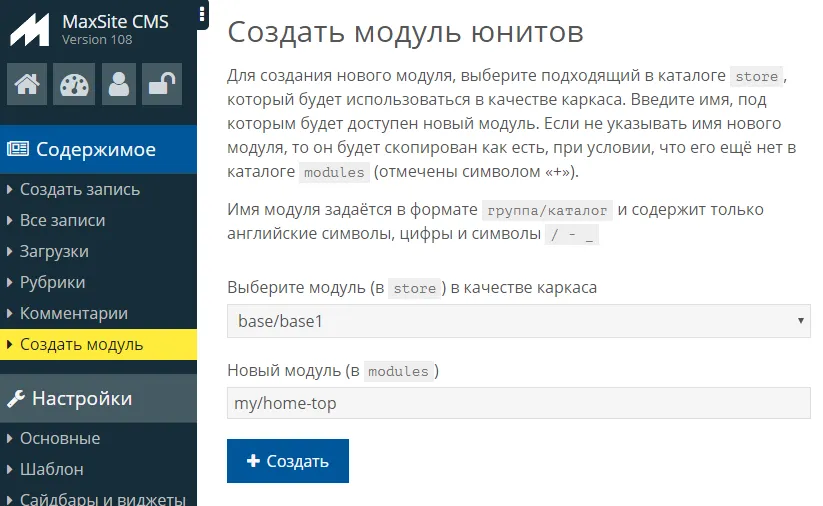
Task: Click the unlock padlock icon
Action: point(161,84)
